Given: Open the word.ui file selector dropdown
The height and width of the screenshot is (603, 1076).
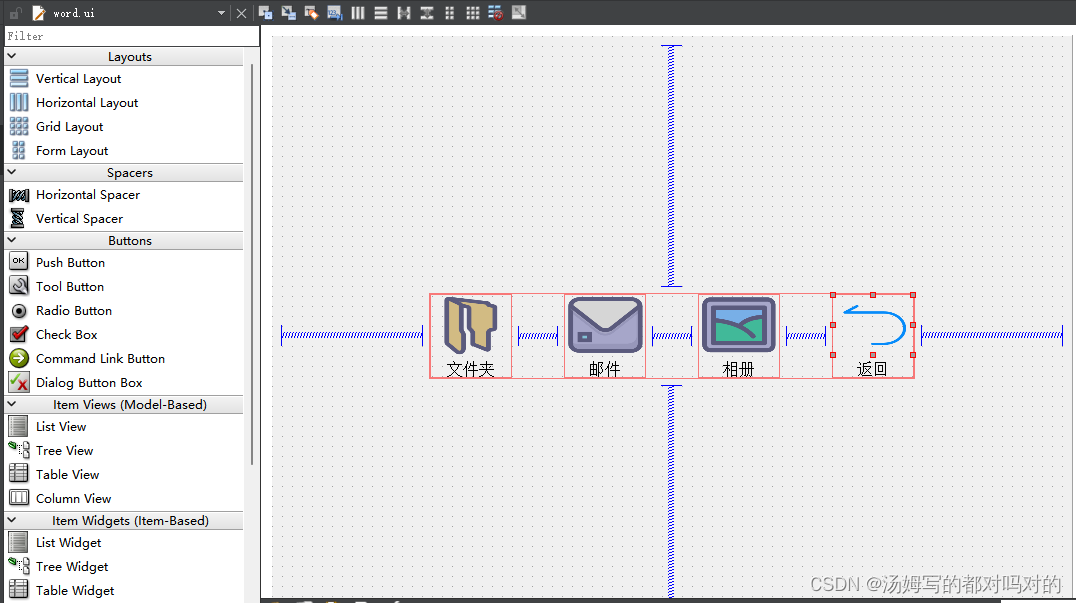Looking at the screenshot, I should click(x=221, y=13).
